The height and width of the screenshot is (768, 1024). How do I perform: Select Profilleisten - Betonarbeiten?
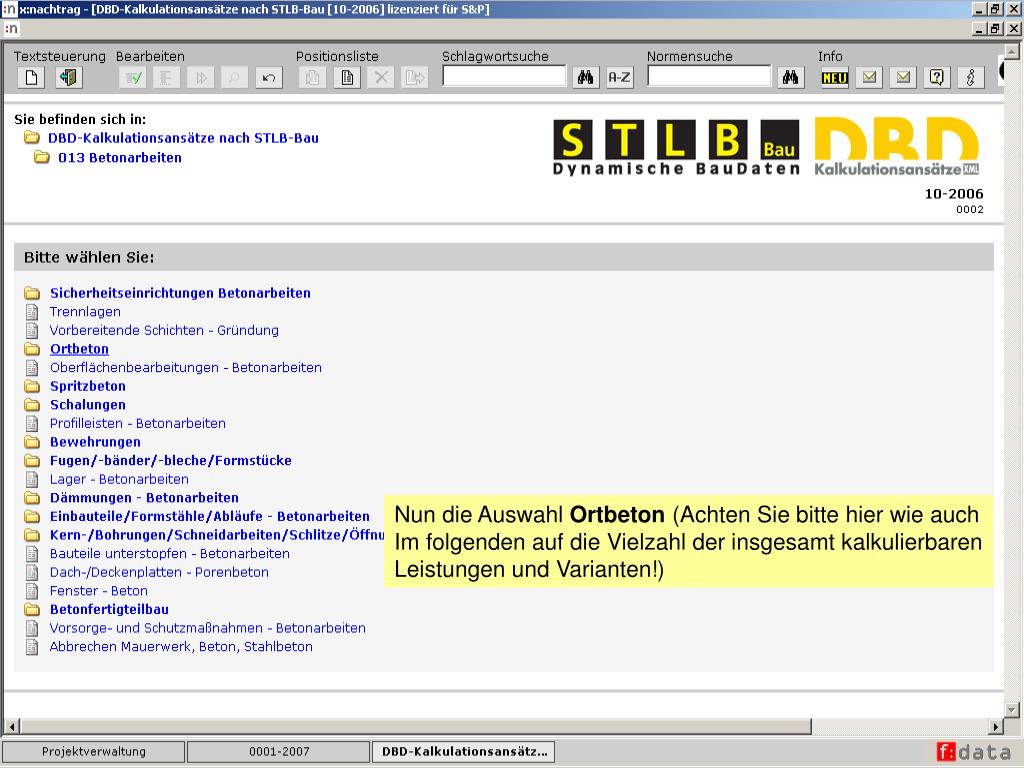(x=138, y=424)
